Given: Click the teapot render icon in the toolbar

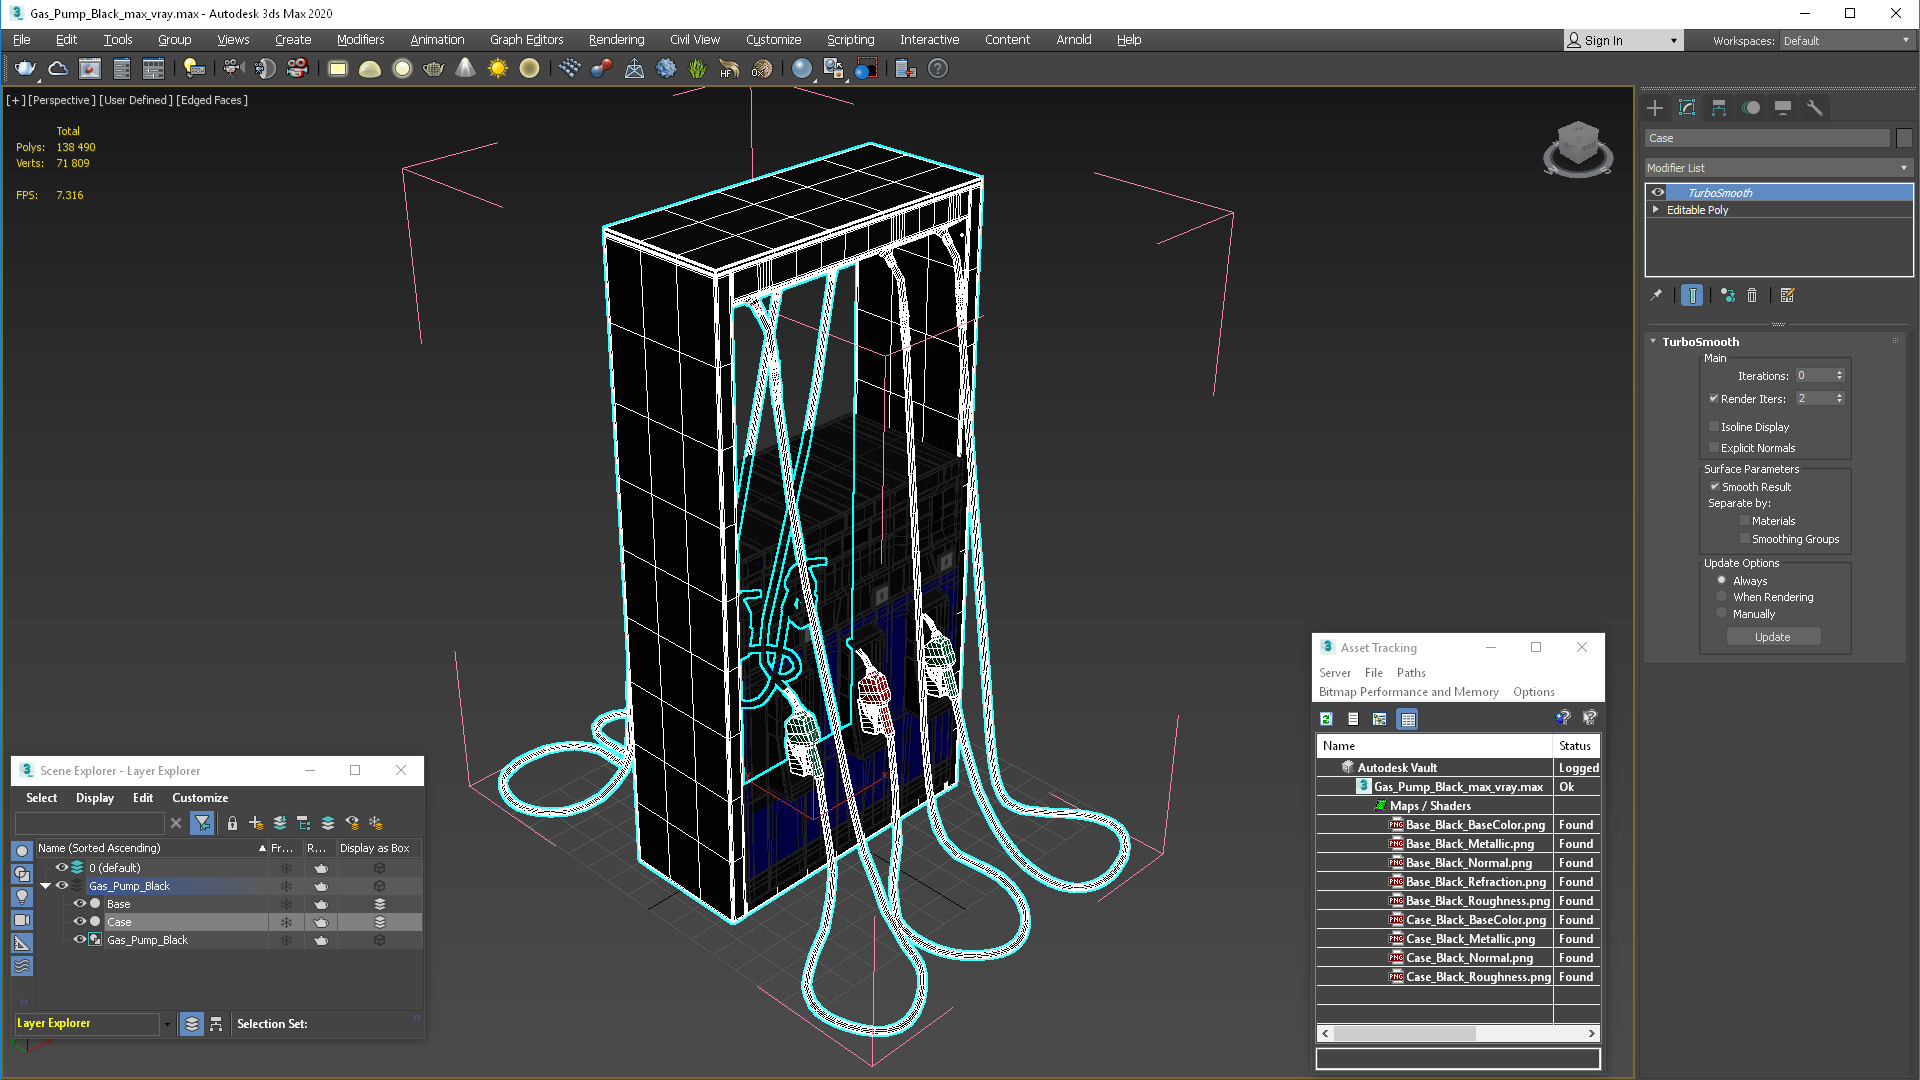Looking at the screenshot, I should [25, 68].
